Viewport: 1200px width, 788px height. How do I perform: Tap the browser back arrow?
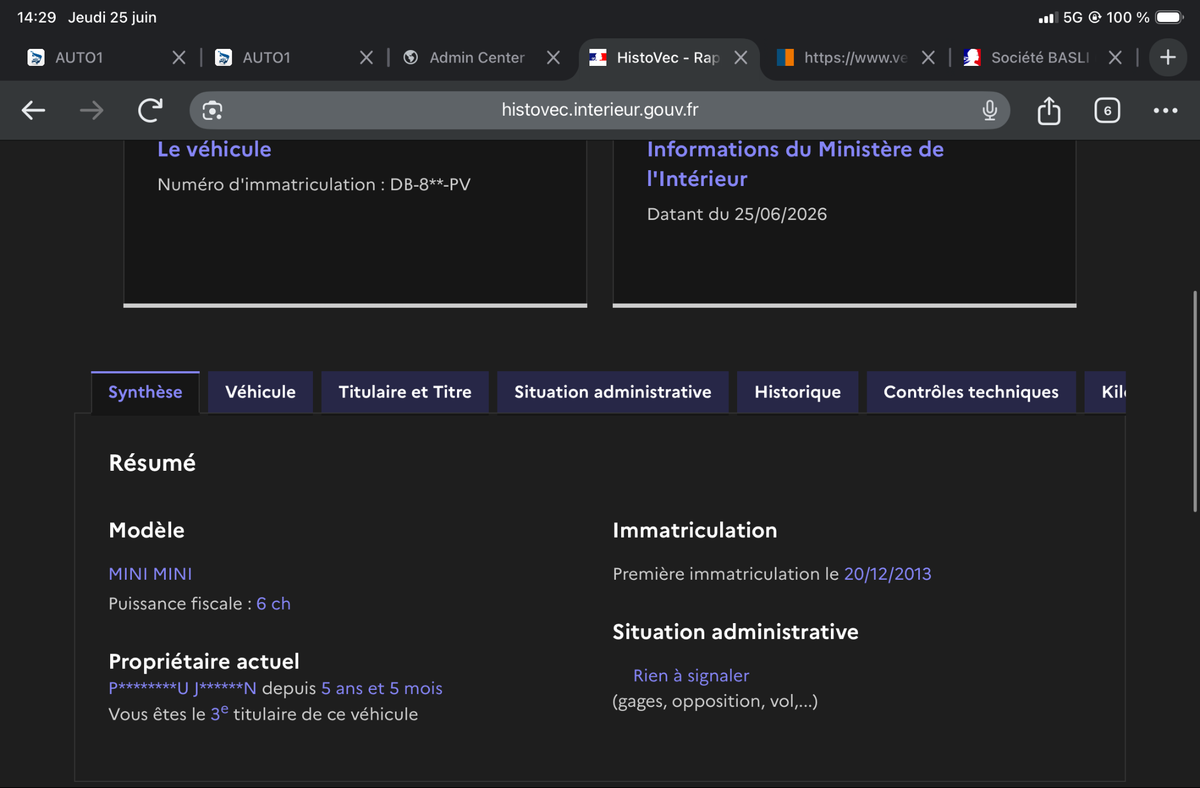pyautogui.click(x=34, y=110)
